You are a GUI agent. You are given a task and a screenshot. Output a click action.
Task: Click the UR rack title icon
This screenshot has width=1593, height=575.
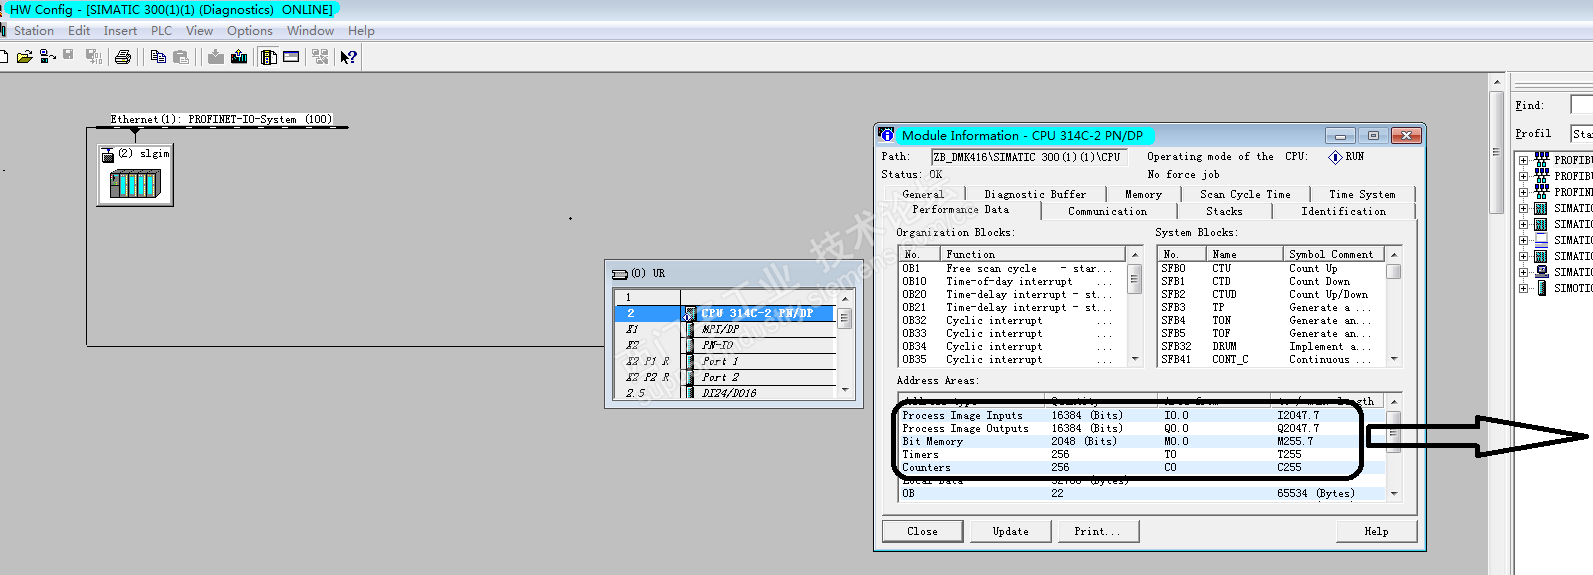pos(620,274)
